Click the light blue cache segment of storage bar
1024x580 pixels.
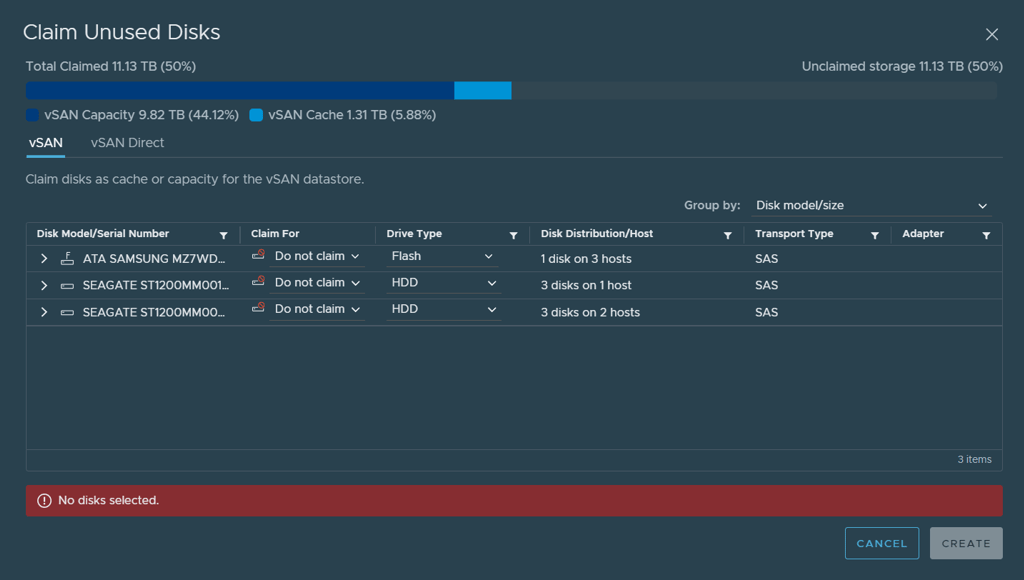coord(483,90)
